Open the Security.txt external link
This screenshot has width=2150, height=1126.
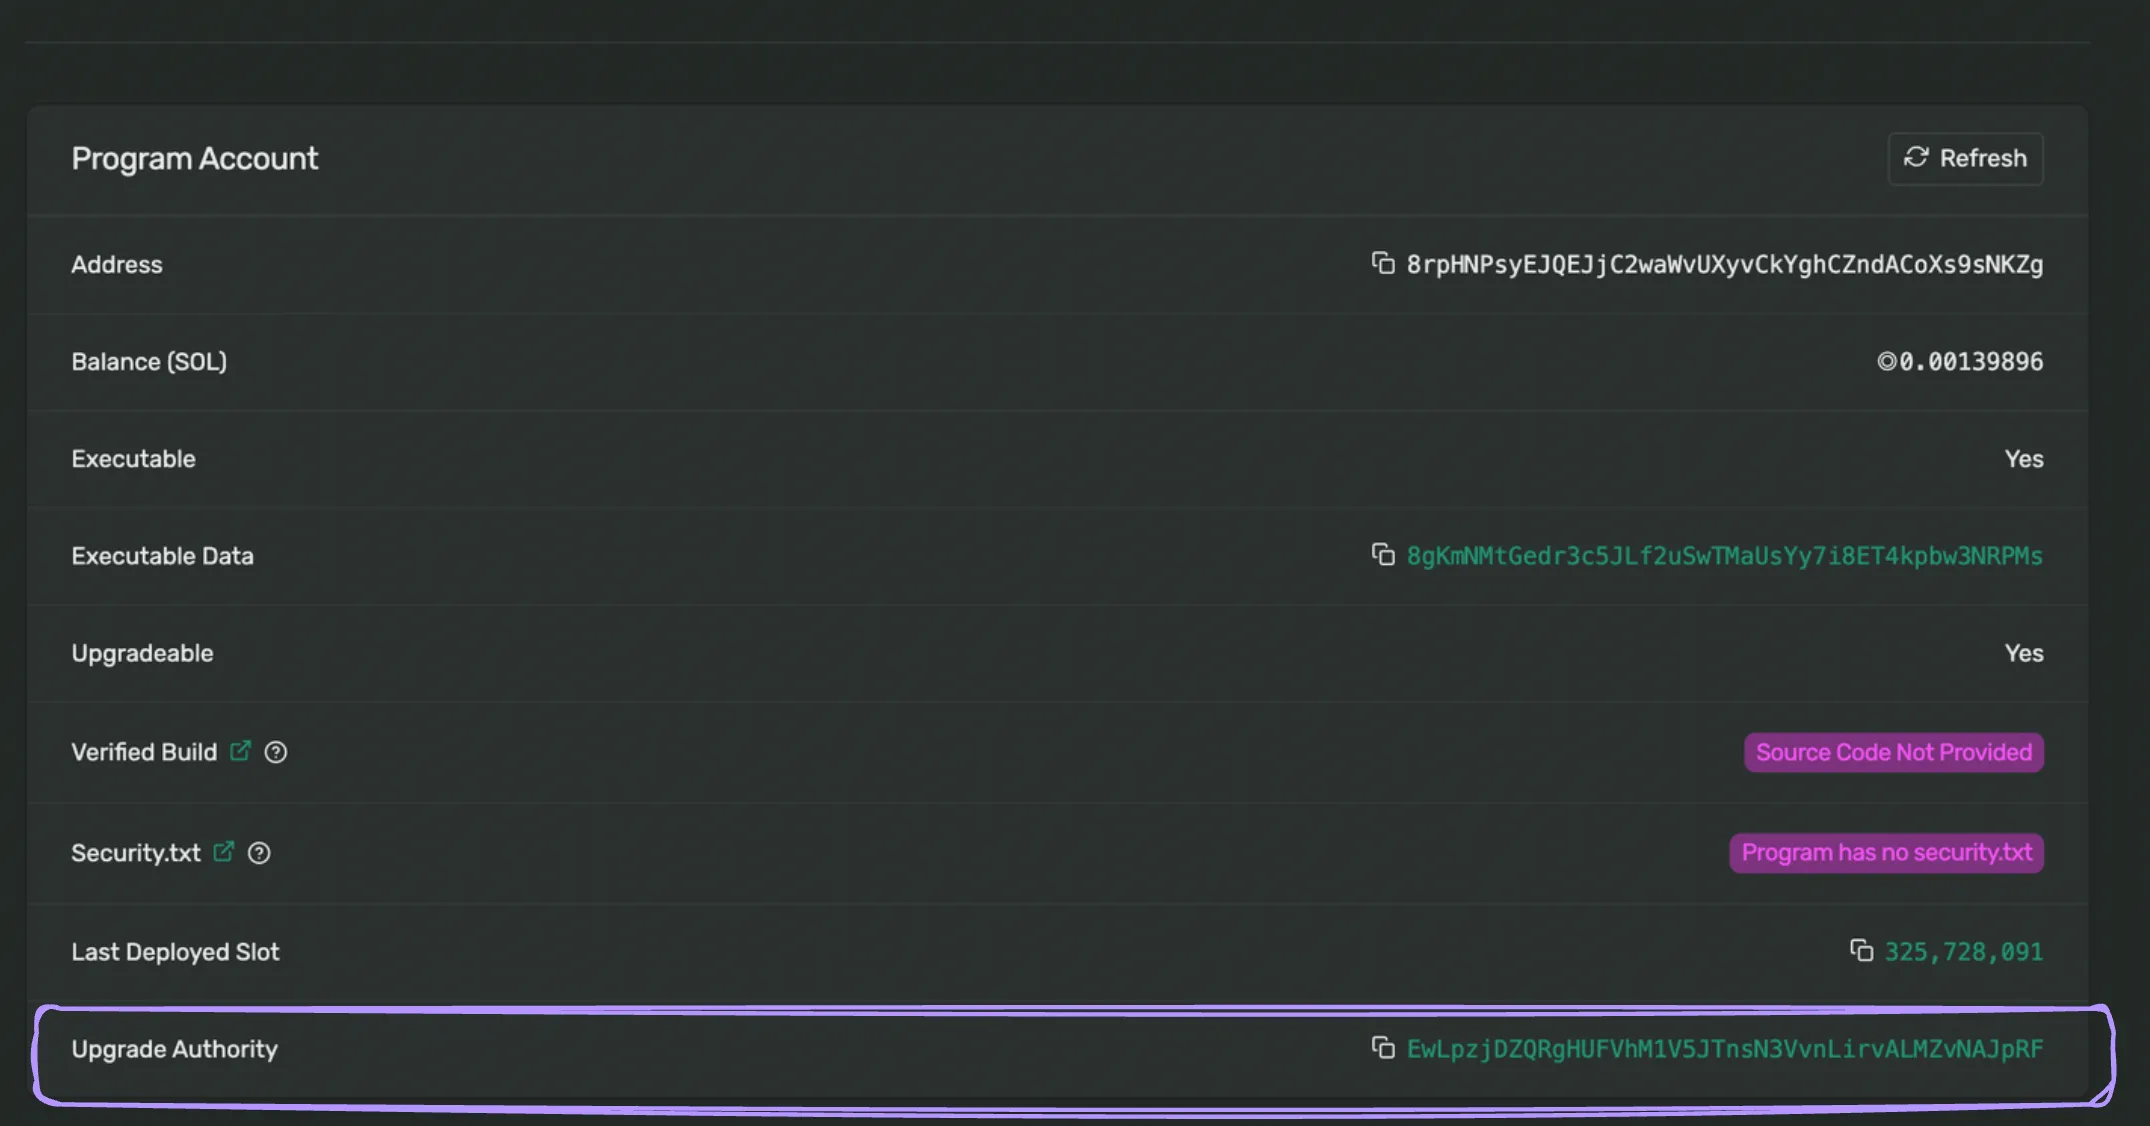click(x=224, y=852)
